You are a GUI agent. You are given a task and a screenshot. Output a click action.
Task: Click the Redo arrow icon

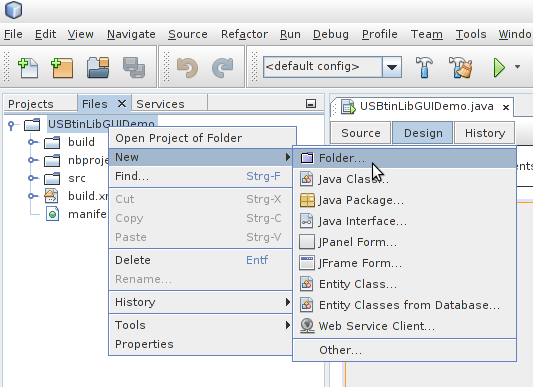click(223, 67)
